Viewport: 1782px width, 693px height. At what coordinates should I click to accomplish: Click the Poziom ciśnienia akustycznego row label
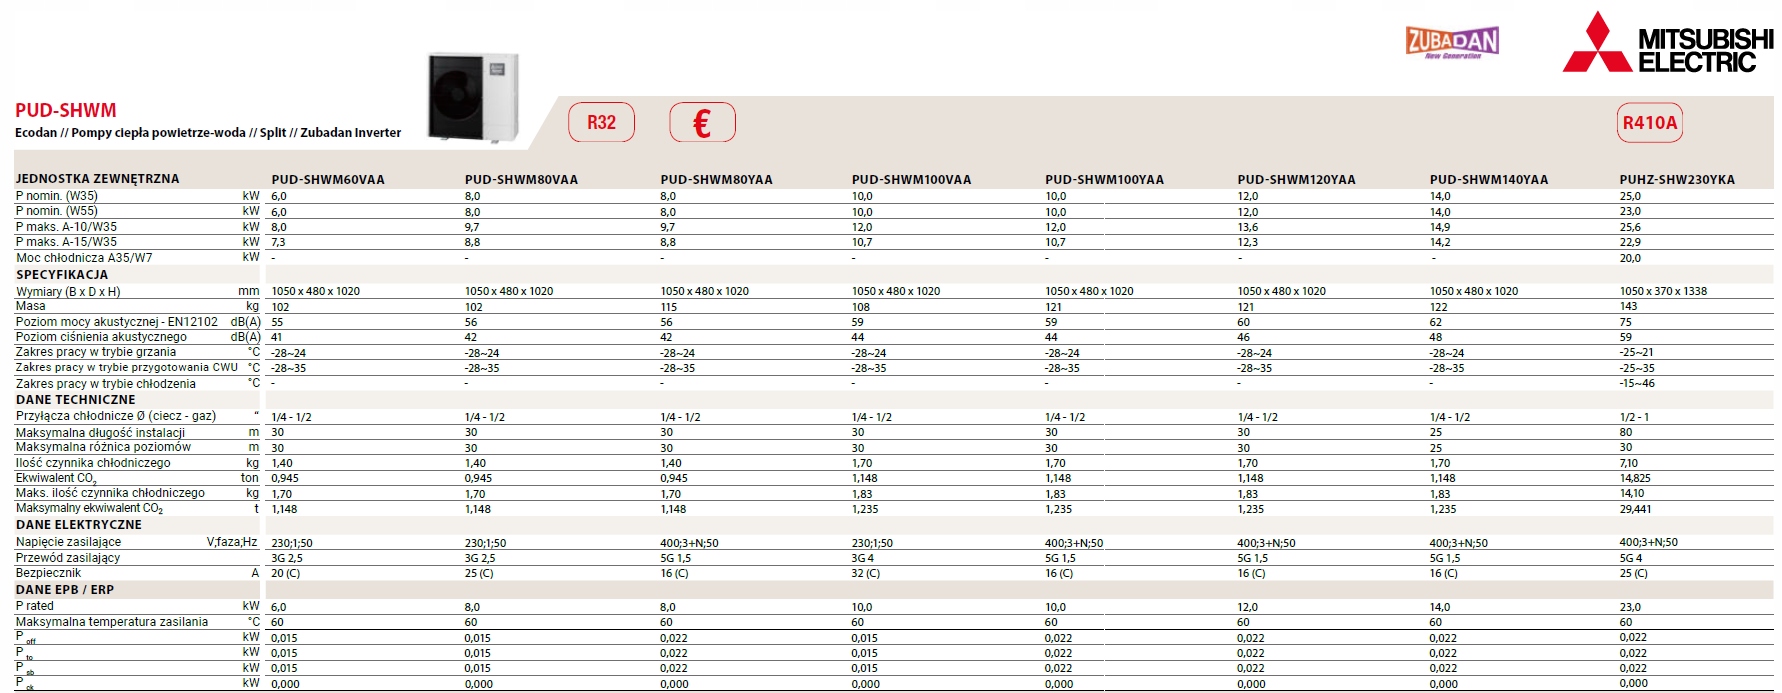click(101, 337)
